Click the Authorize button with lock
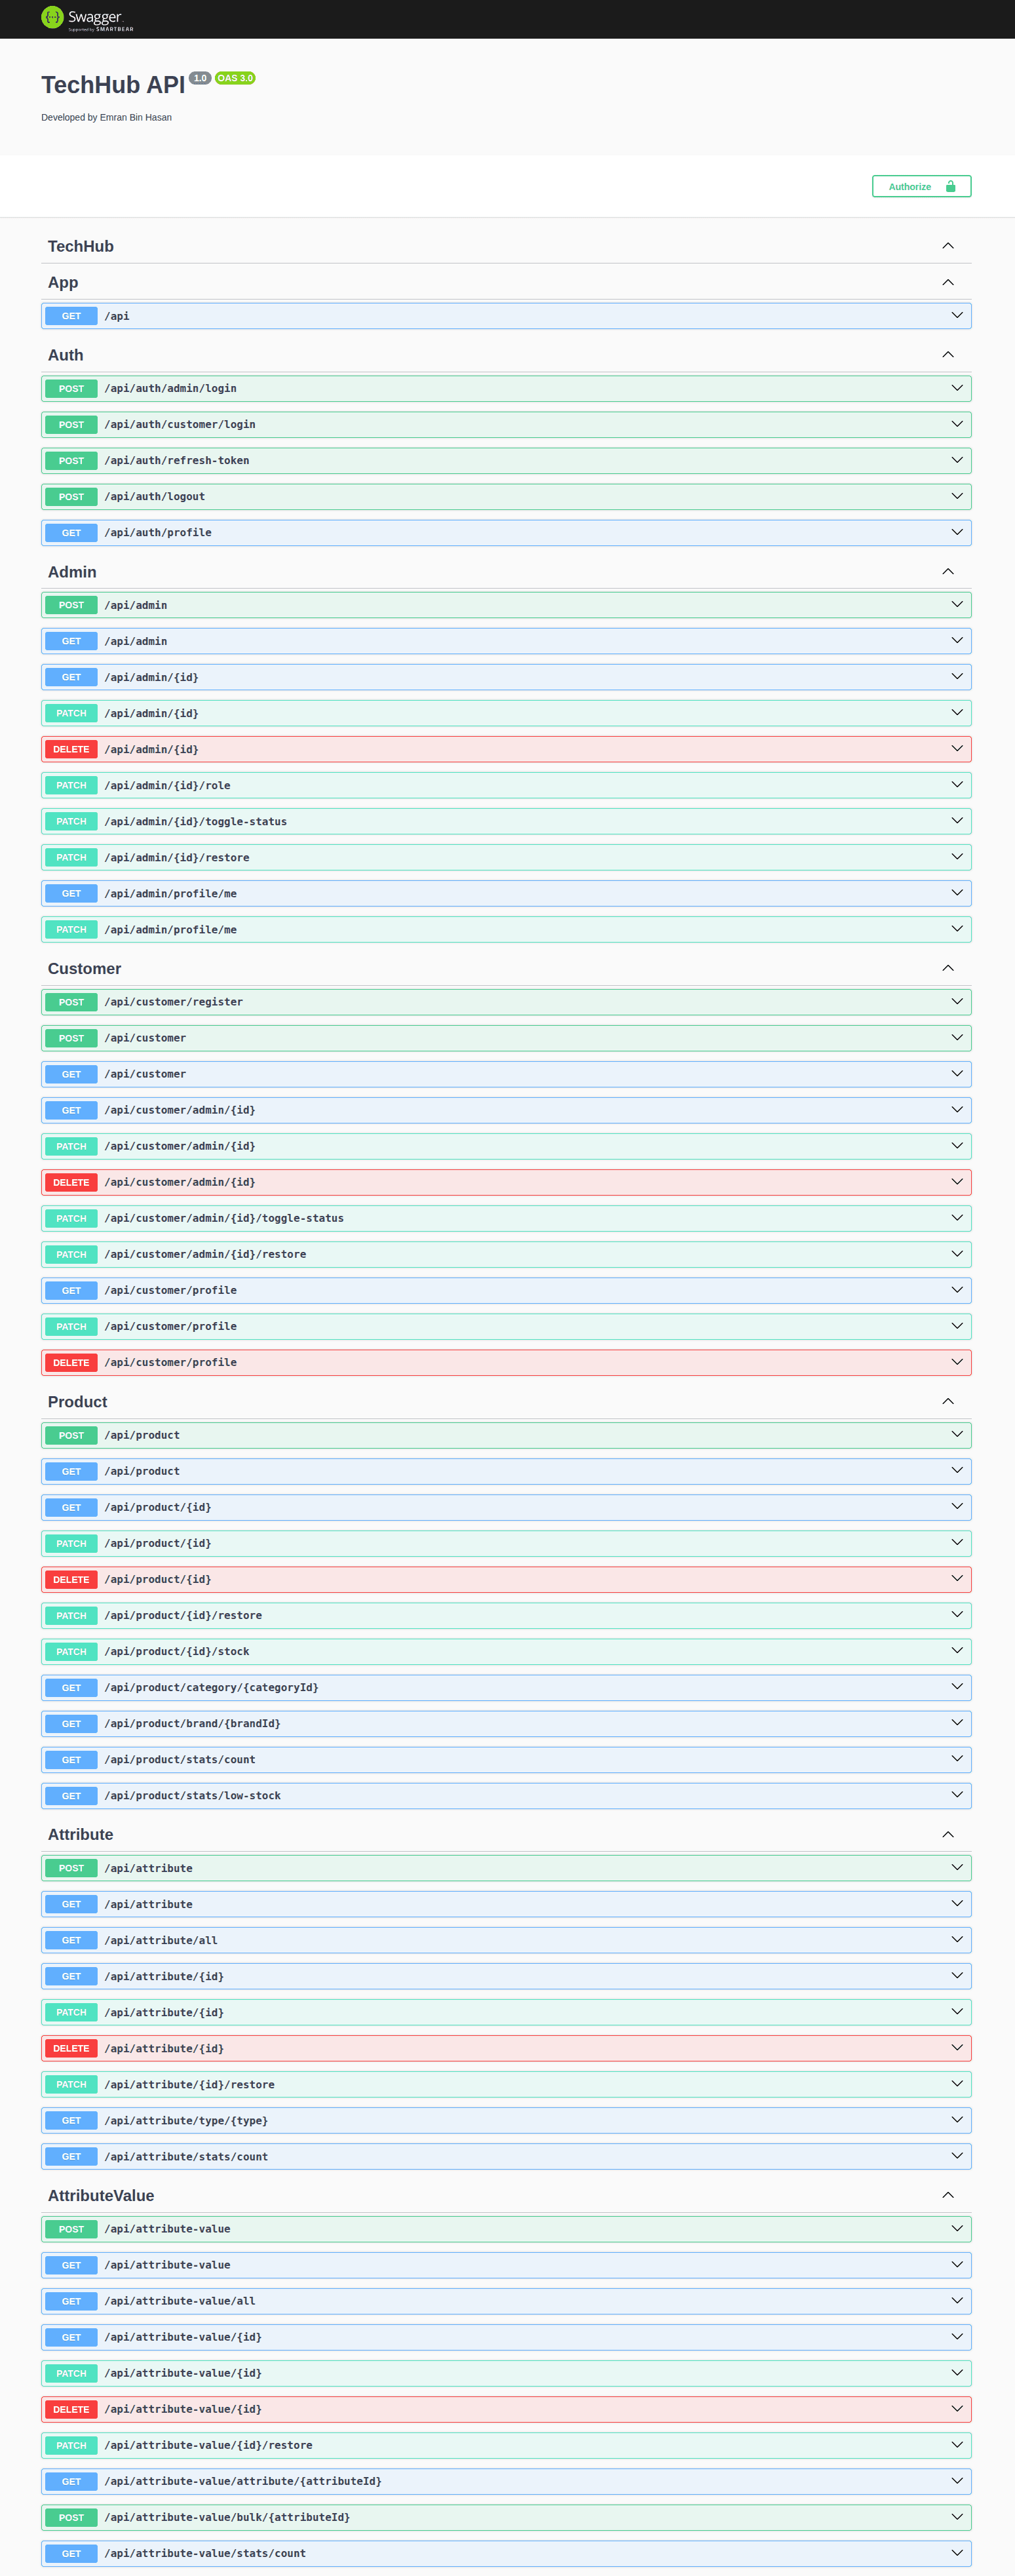 point(920,187)
